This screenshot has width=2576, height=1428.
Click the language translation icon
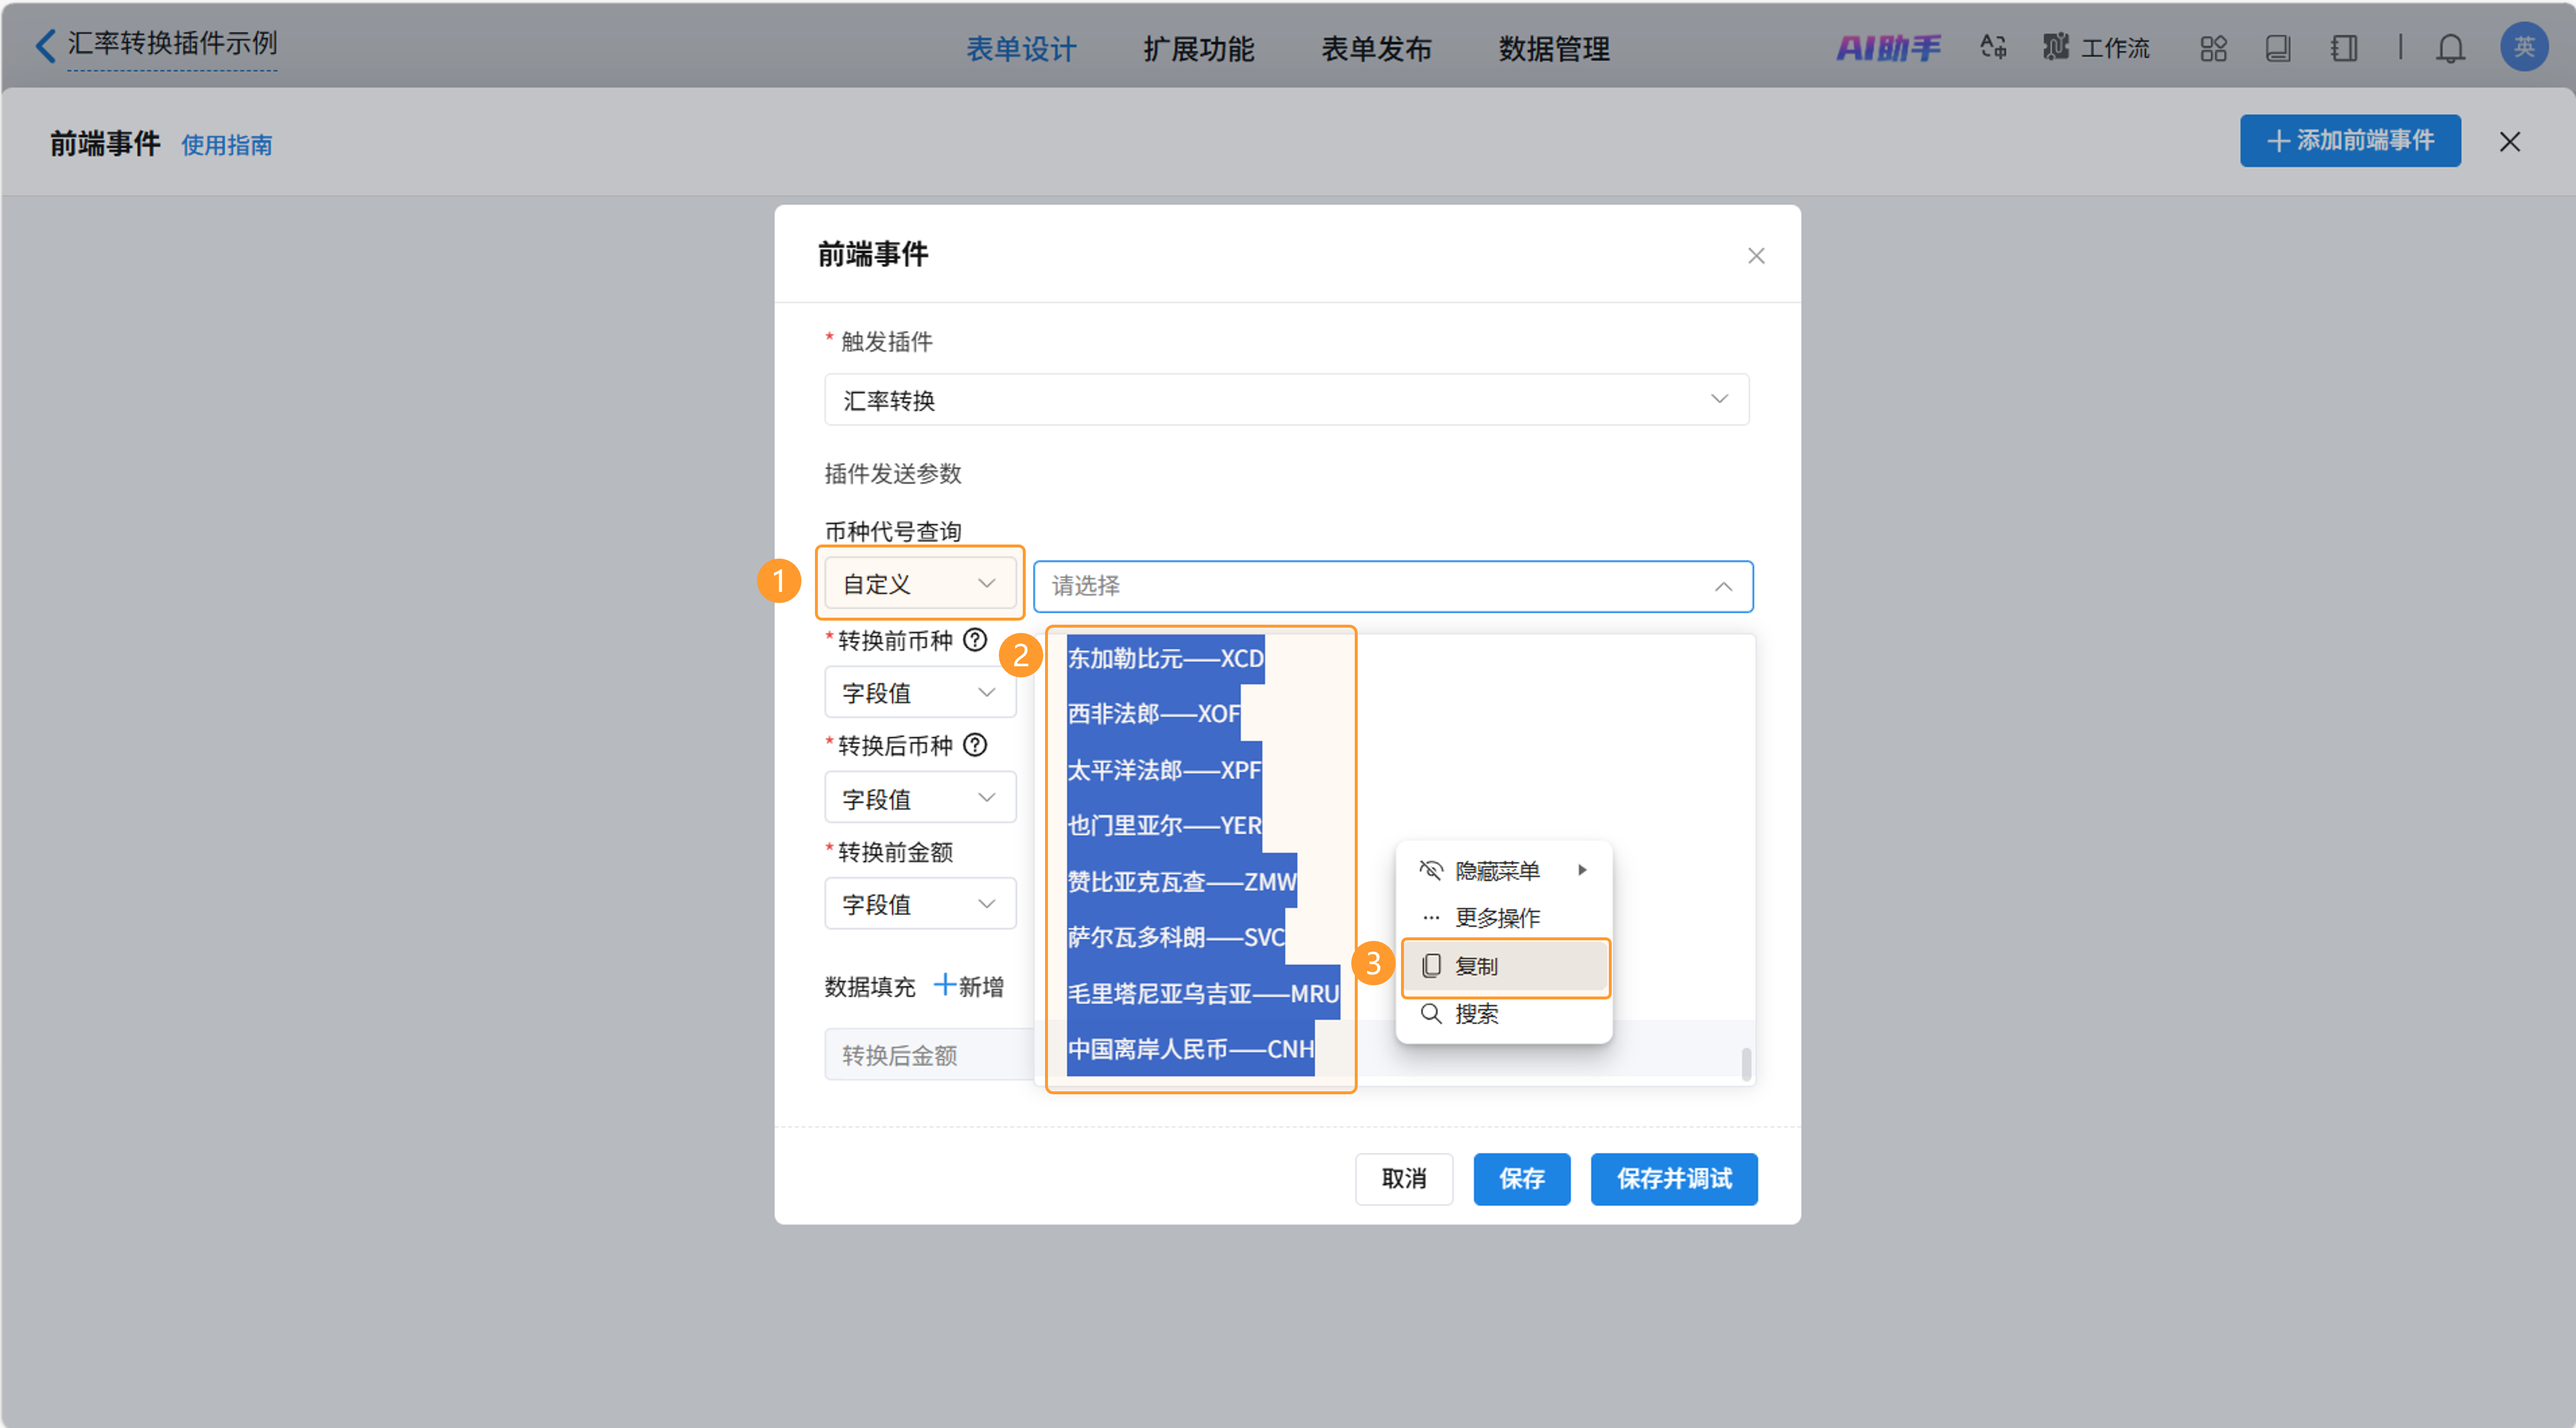[1992, 47]
